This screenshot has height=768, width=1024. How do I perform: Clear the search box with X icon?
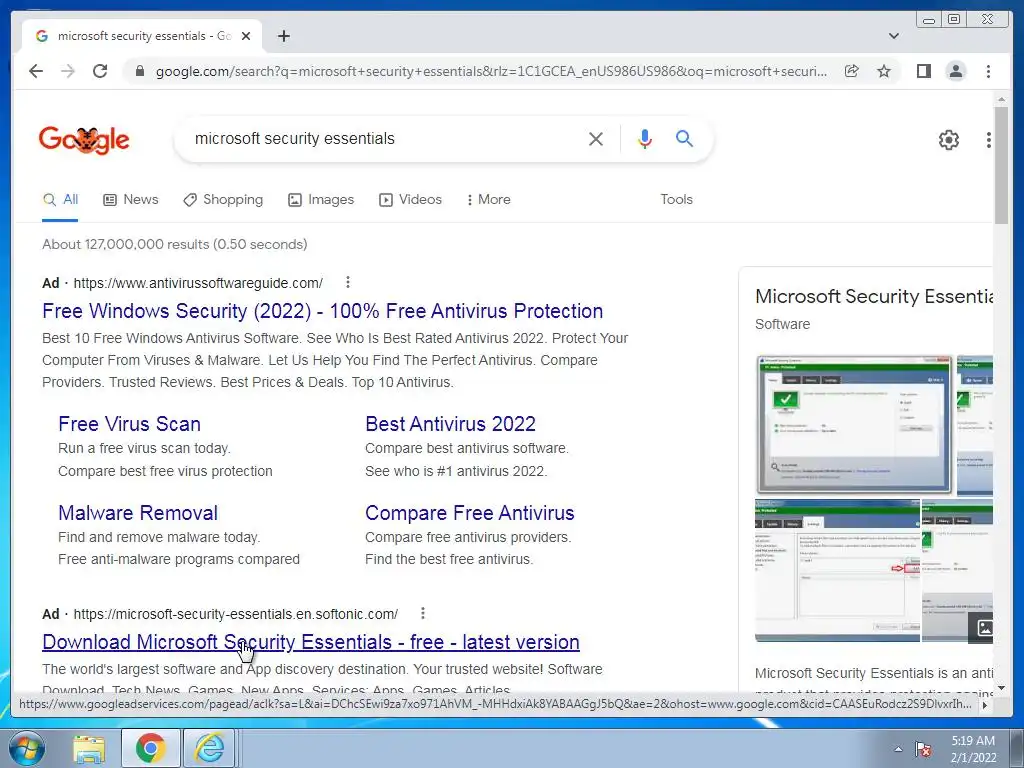(x=596, y=138)
